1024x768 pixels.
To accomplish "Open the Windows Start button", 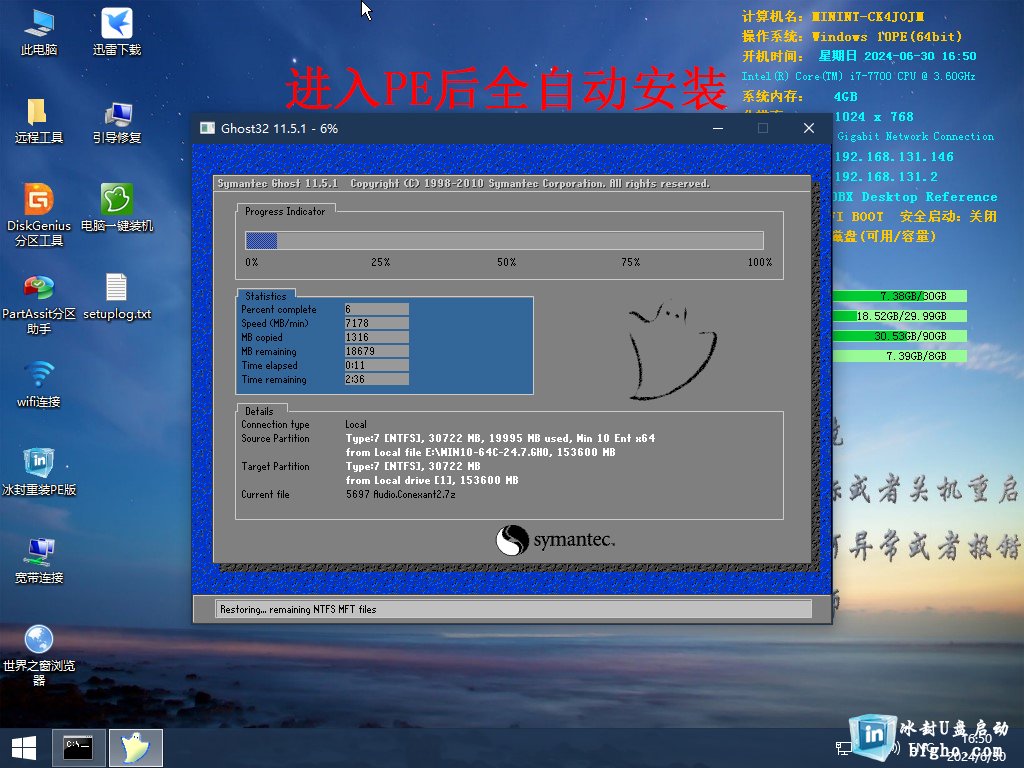I will click(x=24, y=748).
